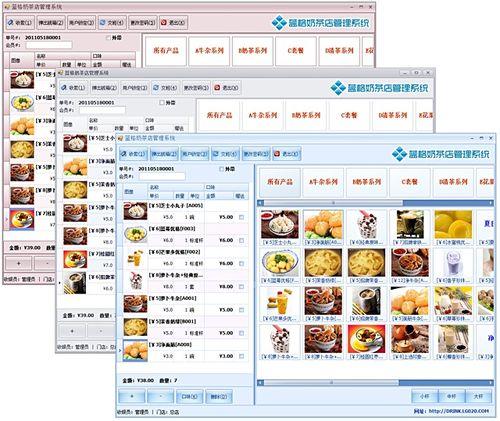Image resolution: width=500 pixels, height=421 pixels.
Task: Switch to 所有产品 category in front window
Action: [280, 182]
